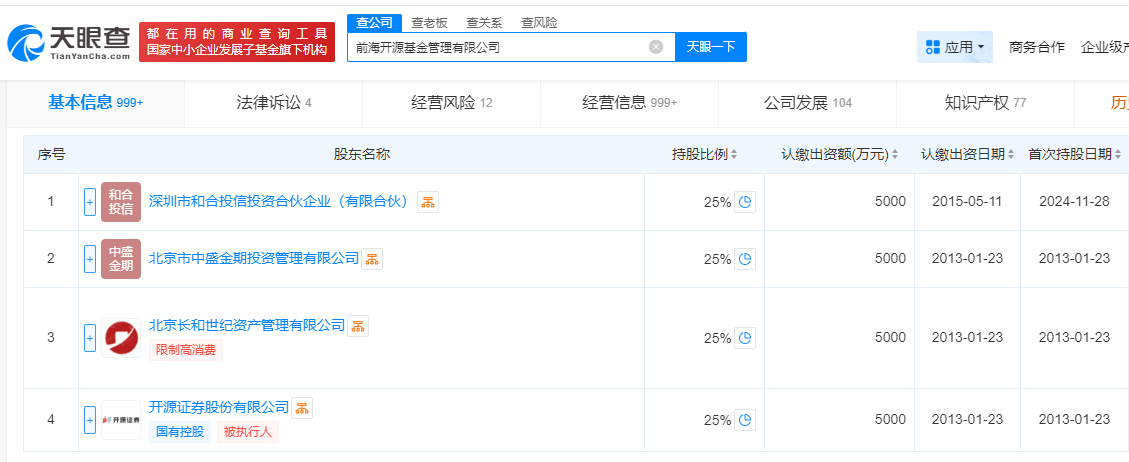Switch to 查关系 search tab
This screenshot has height=462, width=1129.
pos(484,23)
